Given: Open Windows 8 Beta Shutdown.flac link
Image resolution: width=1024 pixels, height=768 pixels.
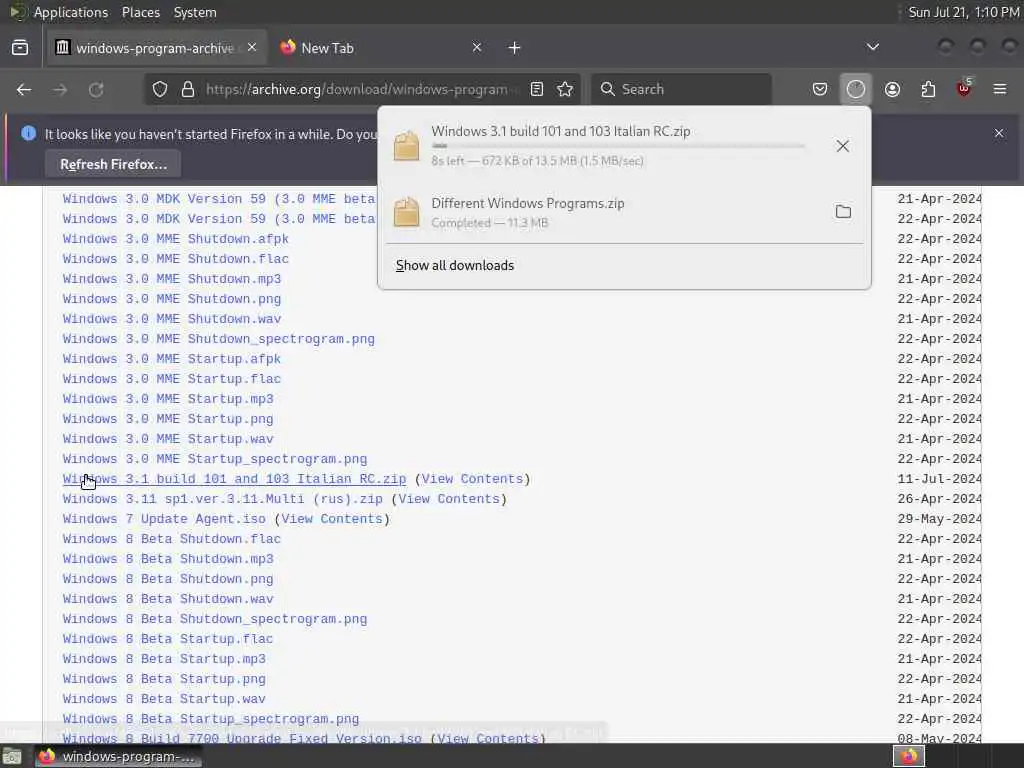Looking at the screenshot, I should [x=172, y=539].
